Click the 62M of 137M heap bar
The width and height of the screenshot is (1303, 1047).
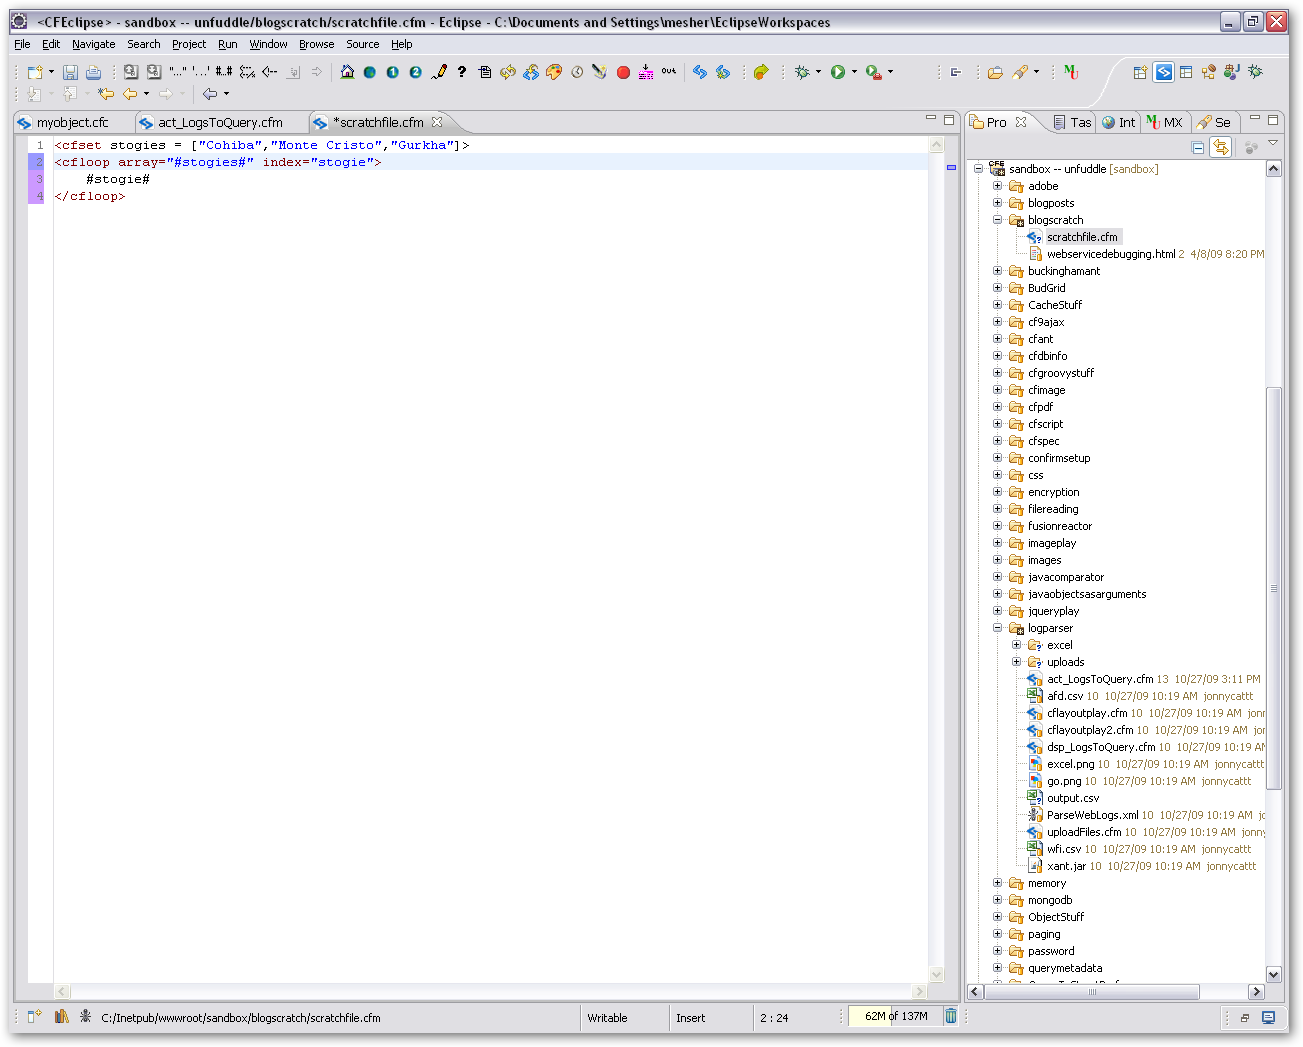(x=896, y=1016)
